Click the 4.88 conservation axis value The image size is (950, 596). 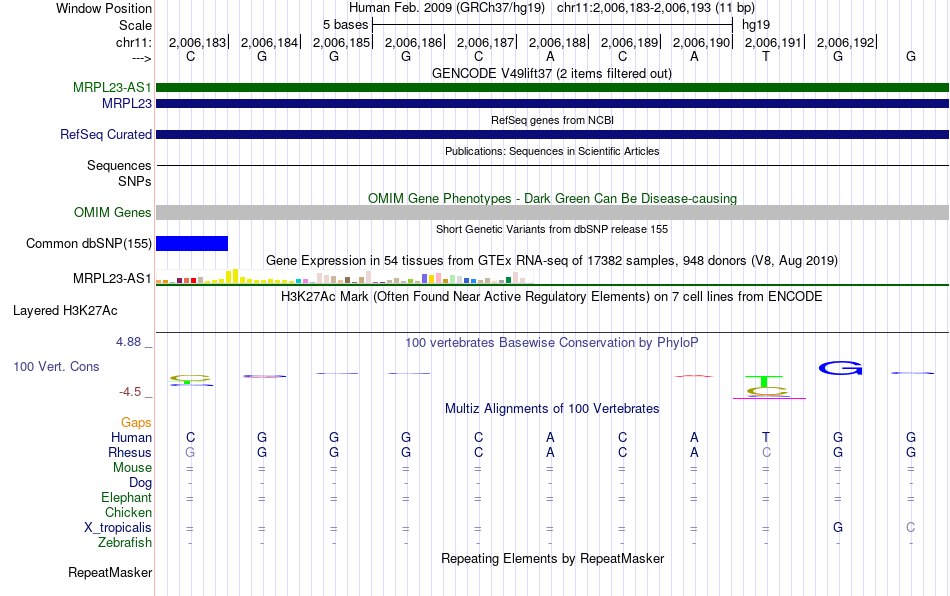coord(128,342)
